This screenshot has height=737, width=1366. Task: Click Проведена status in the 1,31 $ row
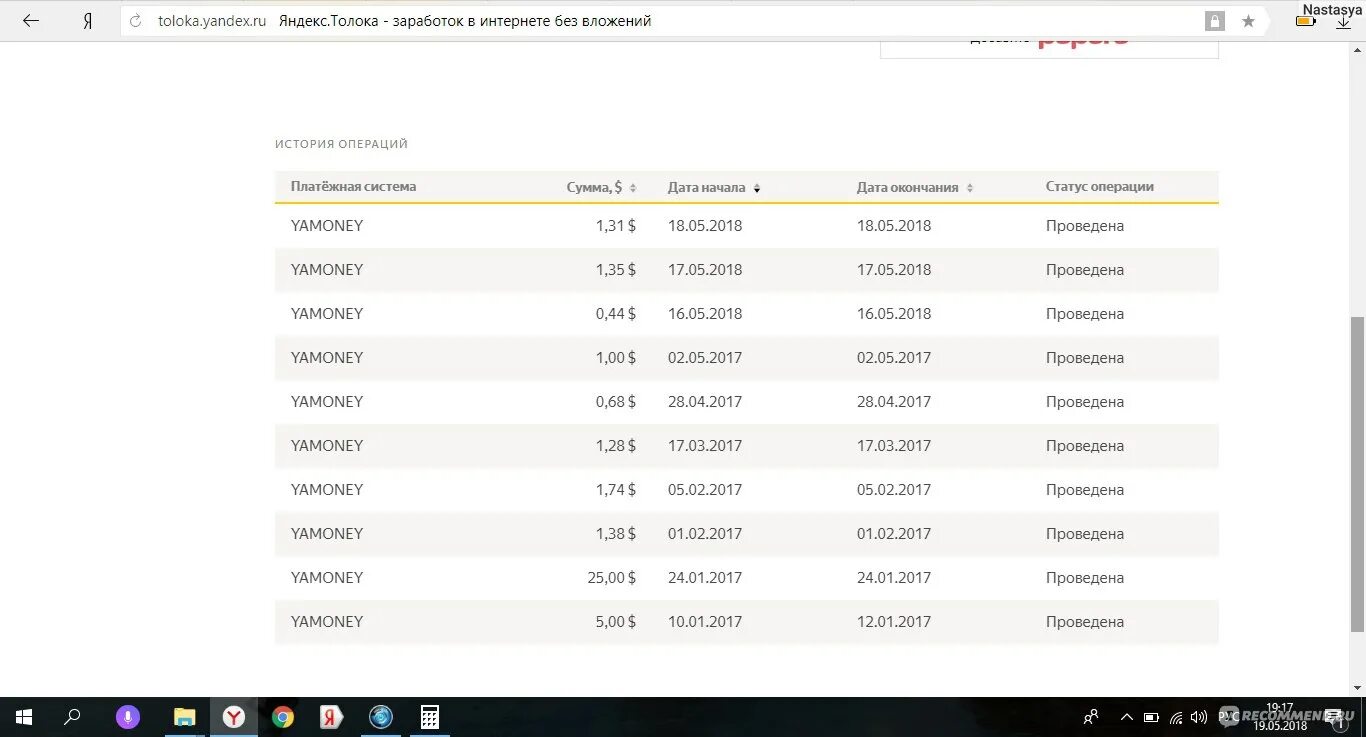[1085, 226]
